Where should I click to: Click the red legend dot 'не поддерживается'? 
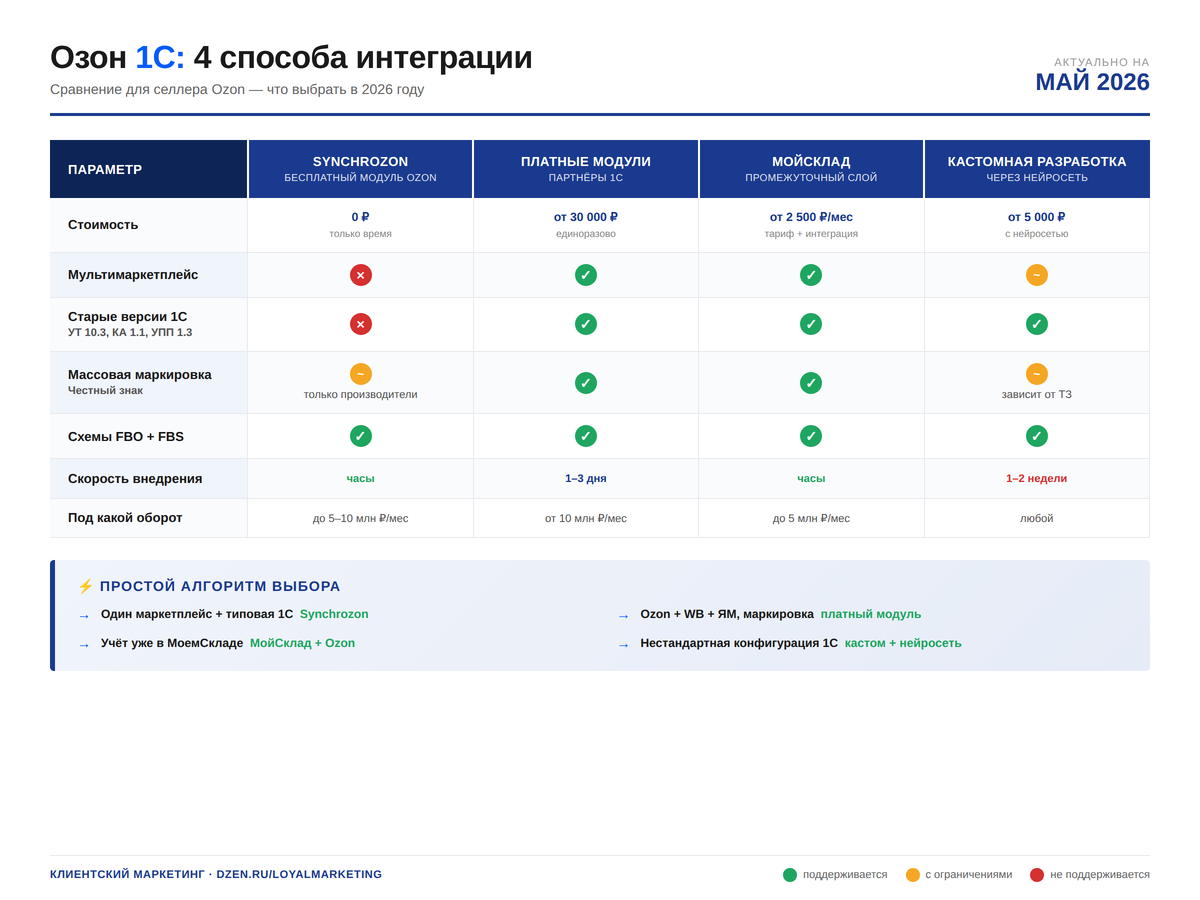(1037, 875)
